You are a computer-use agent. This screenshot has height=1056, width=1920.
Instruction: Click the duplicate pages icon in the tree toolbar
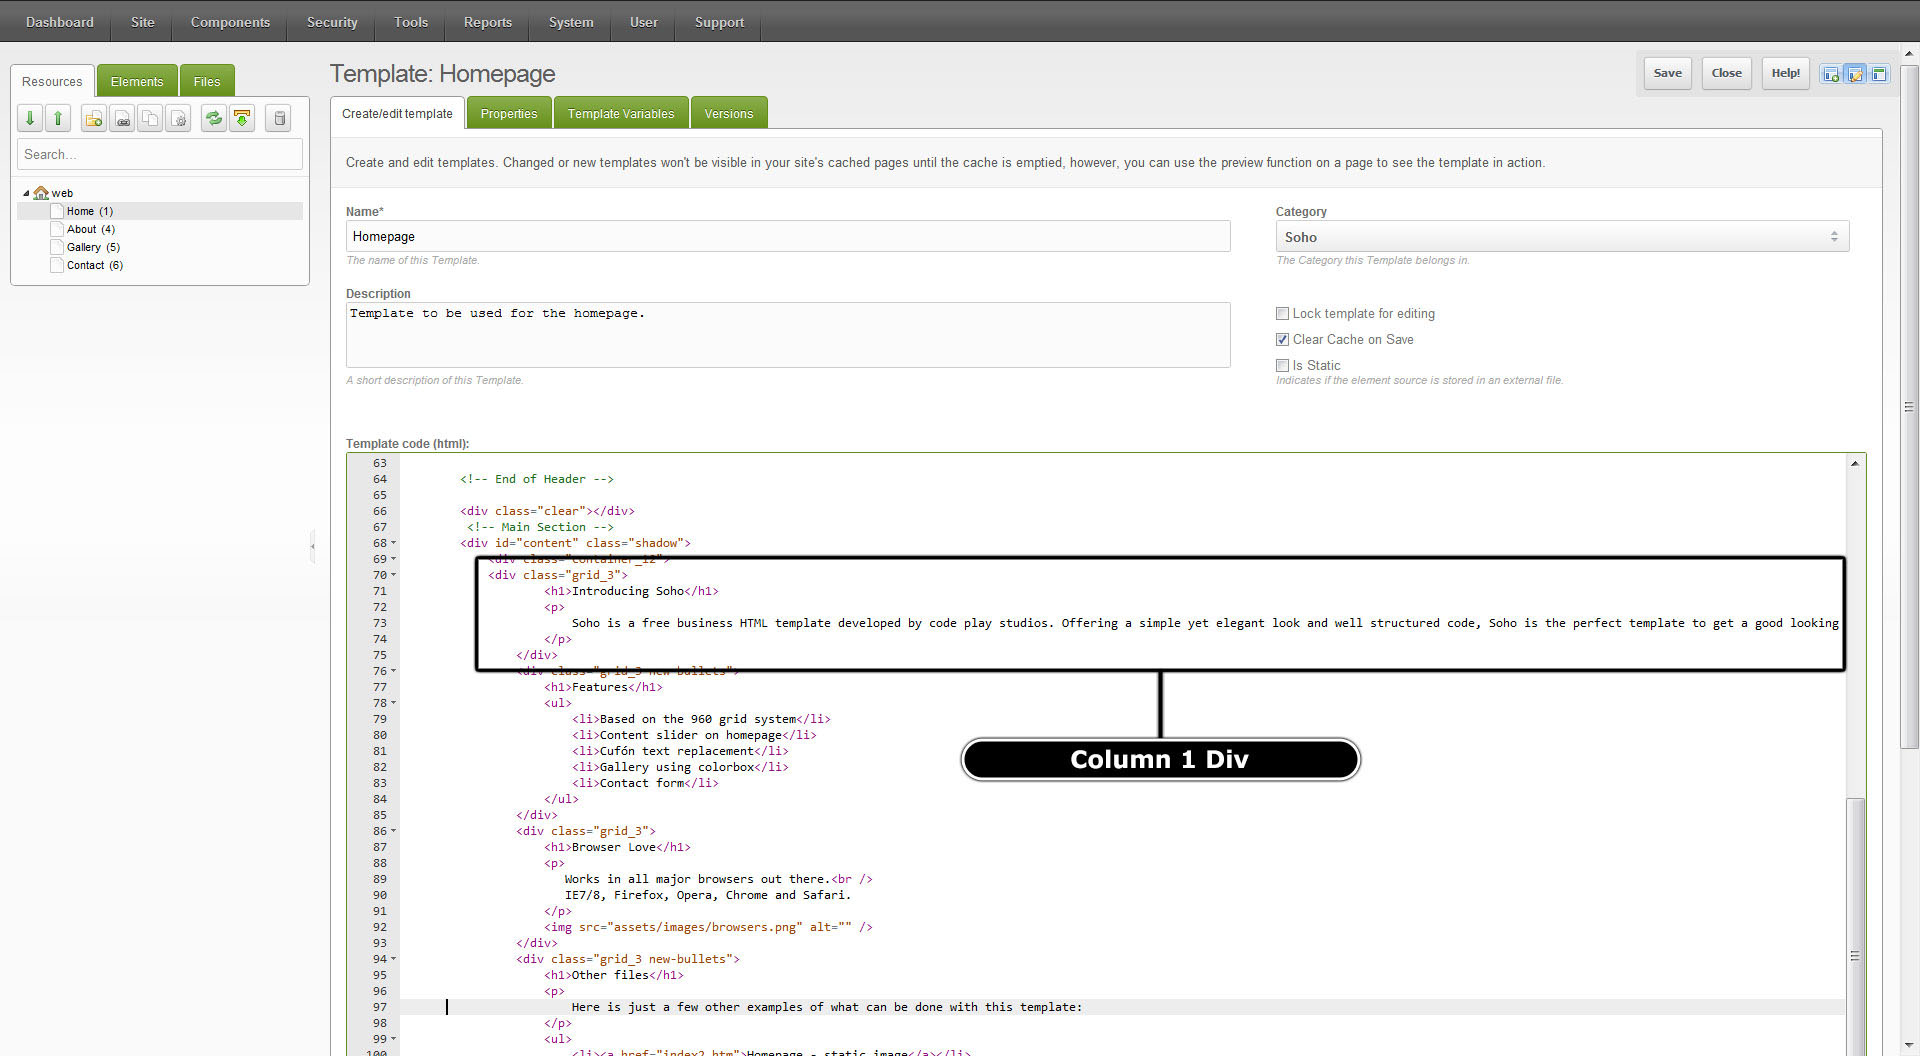(x=150, y=119)
